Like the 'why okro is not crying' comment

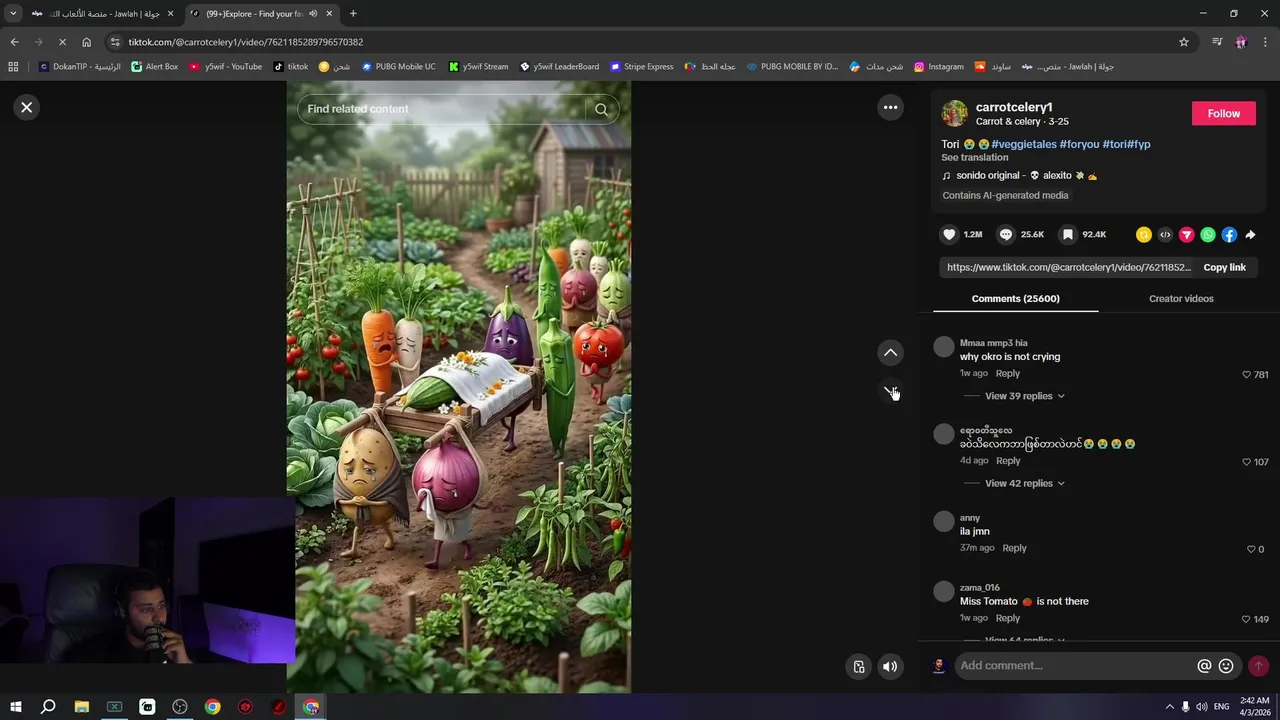1246,374
